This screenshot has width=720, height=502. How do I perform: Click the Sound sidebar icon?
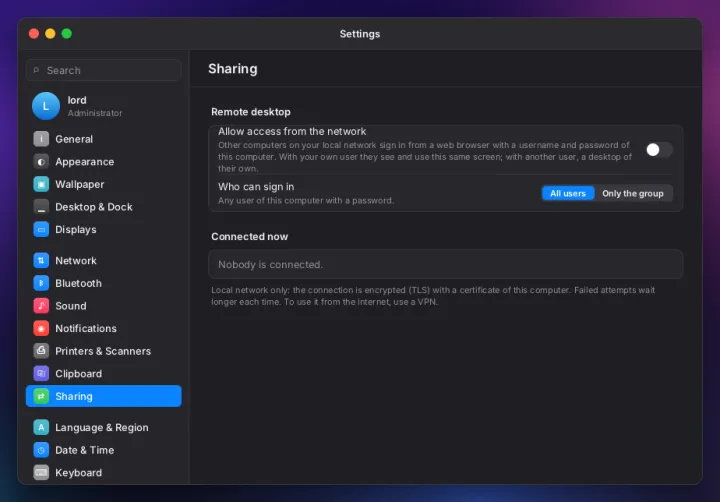coord(41,305)
